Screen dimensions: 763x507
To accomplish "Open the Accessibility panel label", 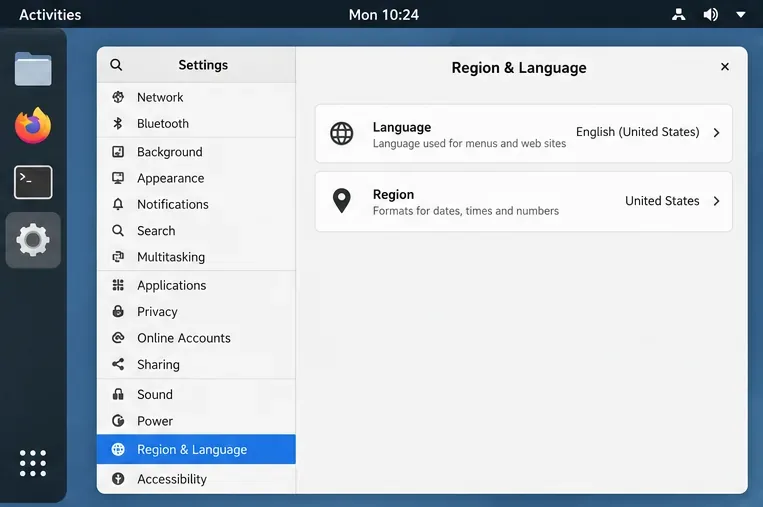I will pyautogui.click(x=172, y=479).
